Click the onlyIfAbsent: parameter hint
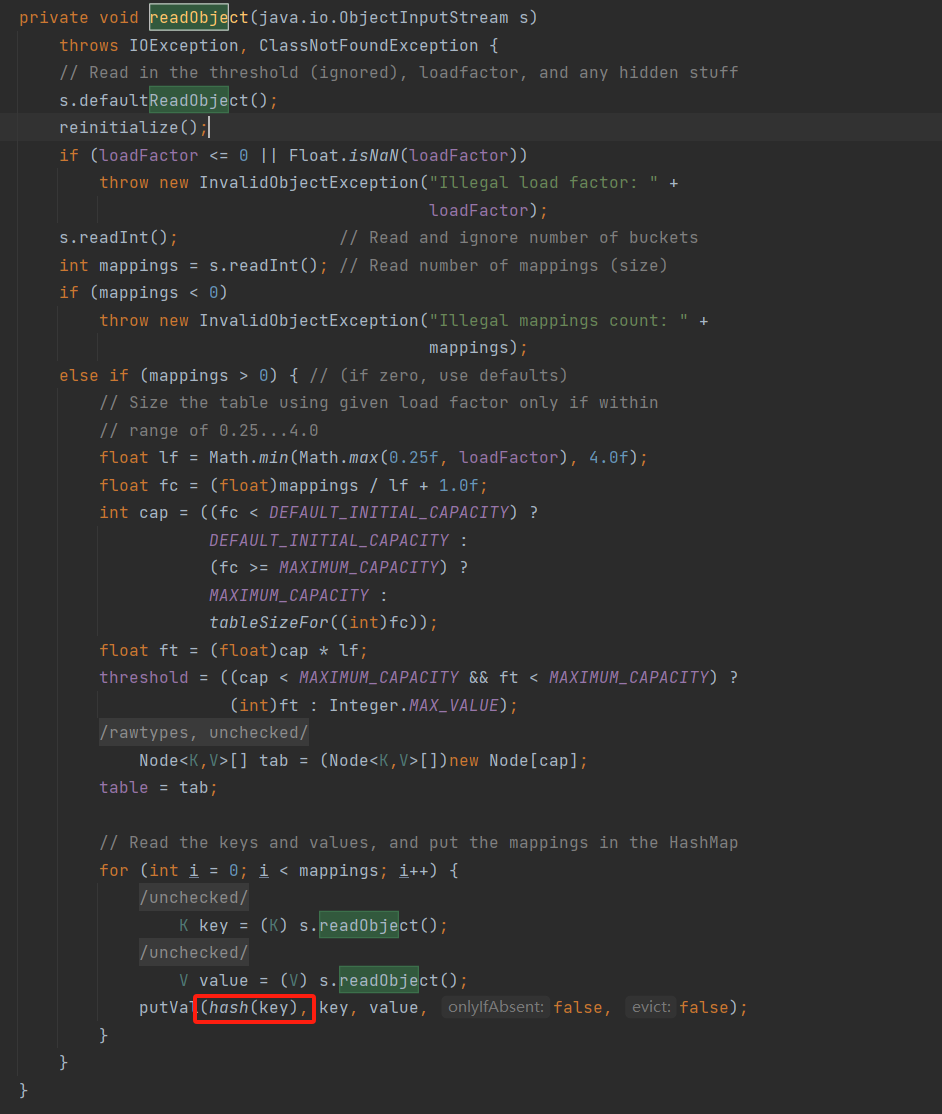The width and height of the screenshot is (942, 1114). coord(496,1007)
